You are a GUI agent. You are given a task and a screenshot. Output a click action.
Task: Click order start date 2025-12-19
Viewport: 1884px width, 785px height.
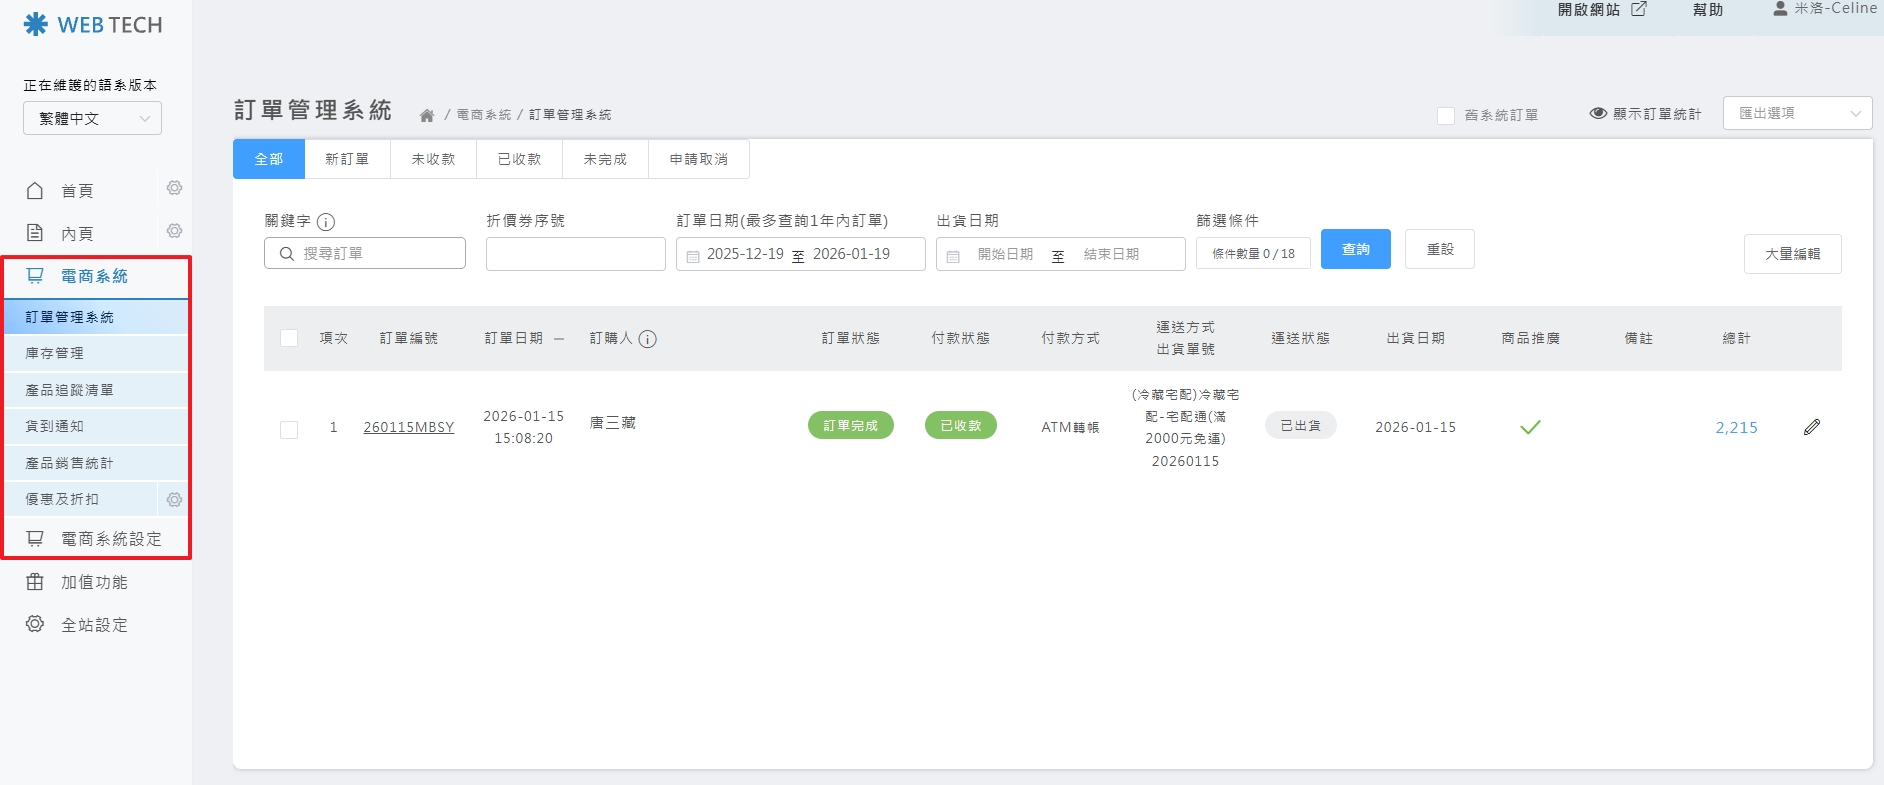pyautogui.click(x=745, y=254)
